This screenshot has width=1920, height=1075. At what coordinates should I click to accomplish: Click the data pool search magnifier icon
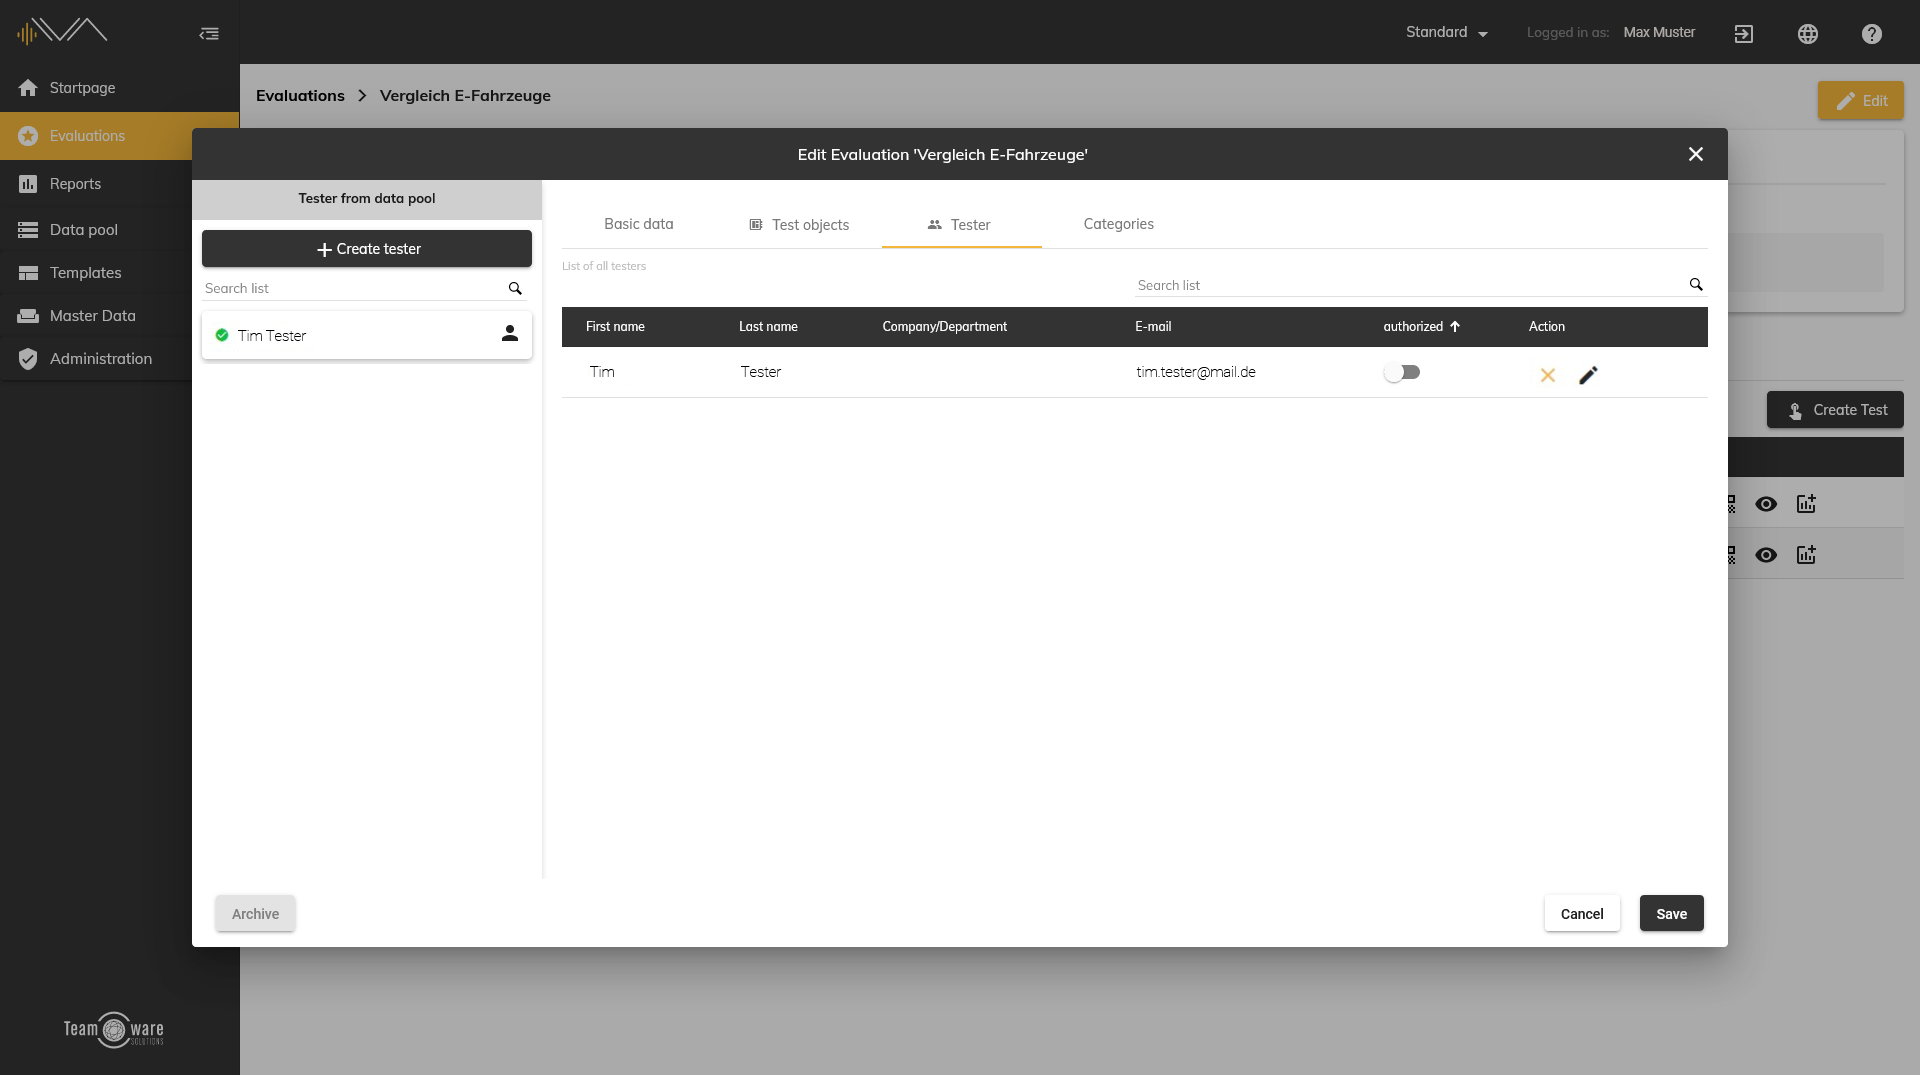pos(515,289)
